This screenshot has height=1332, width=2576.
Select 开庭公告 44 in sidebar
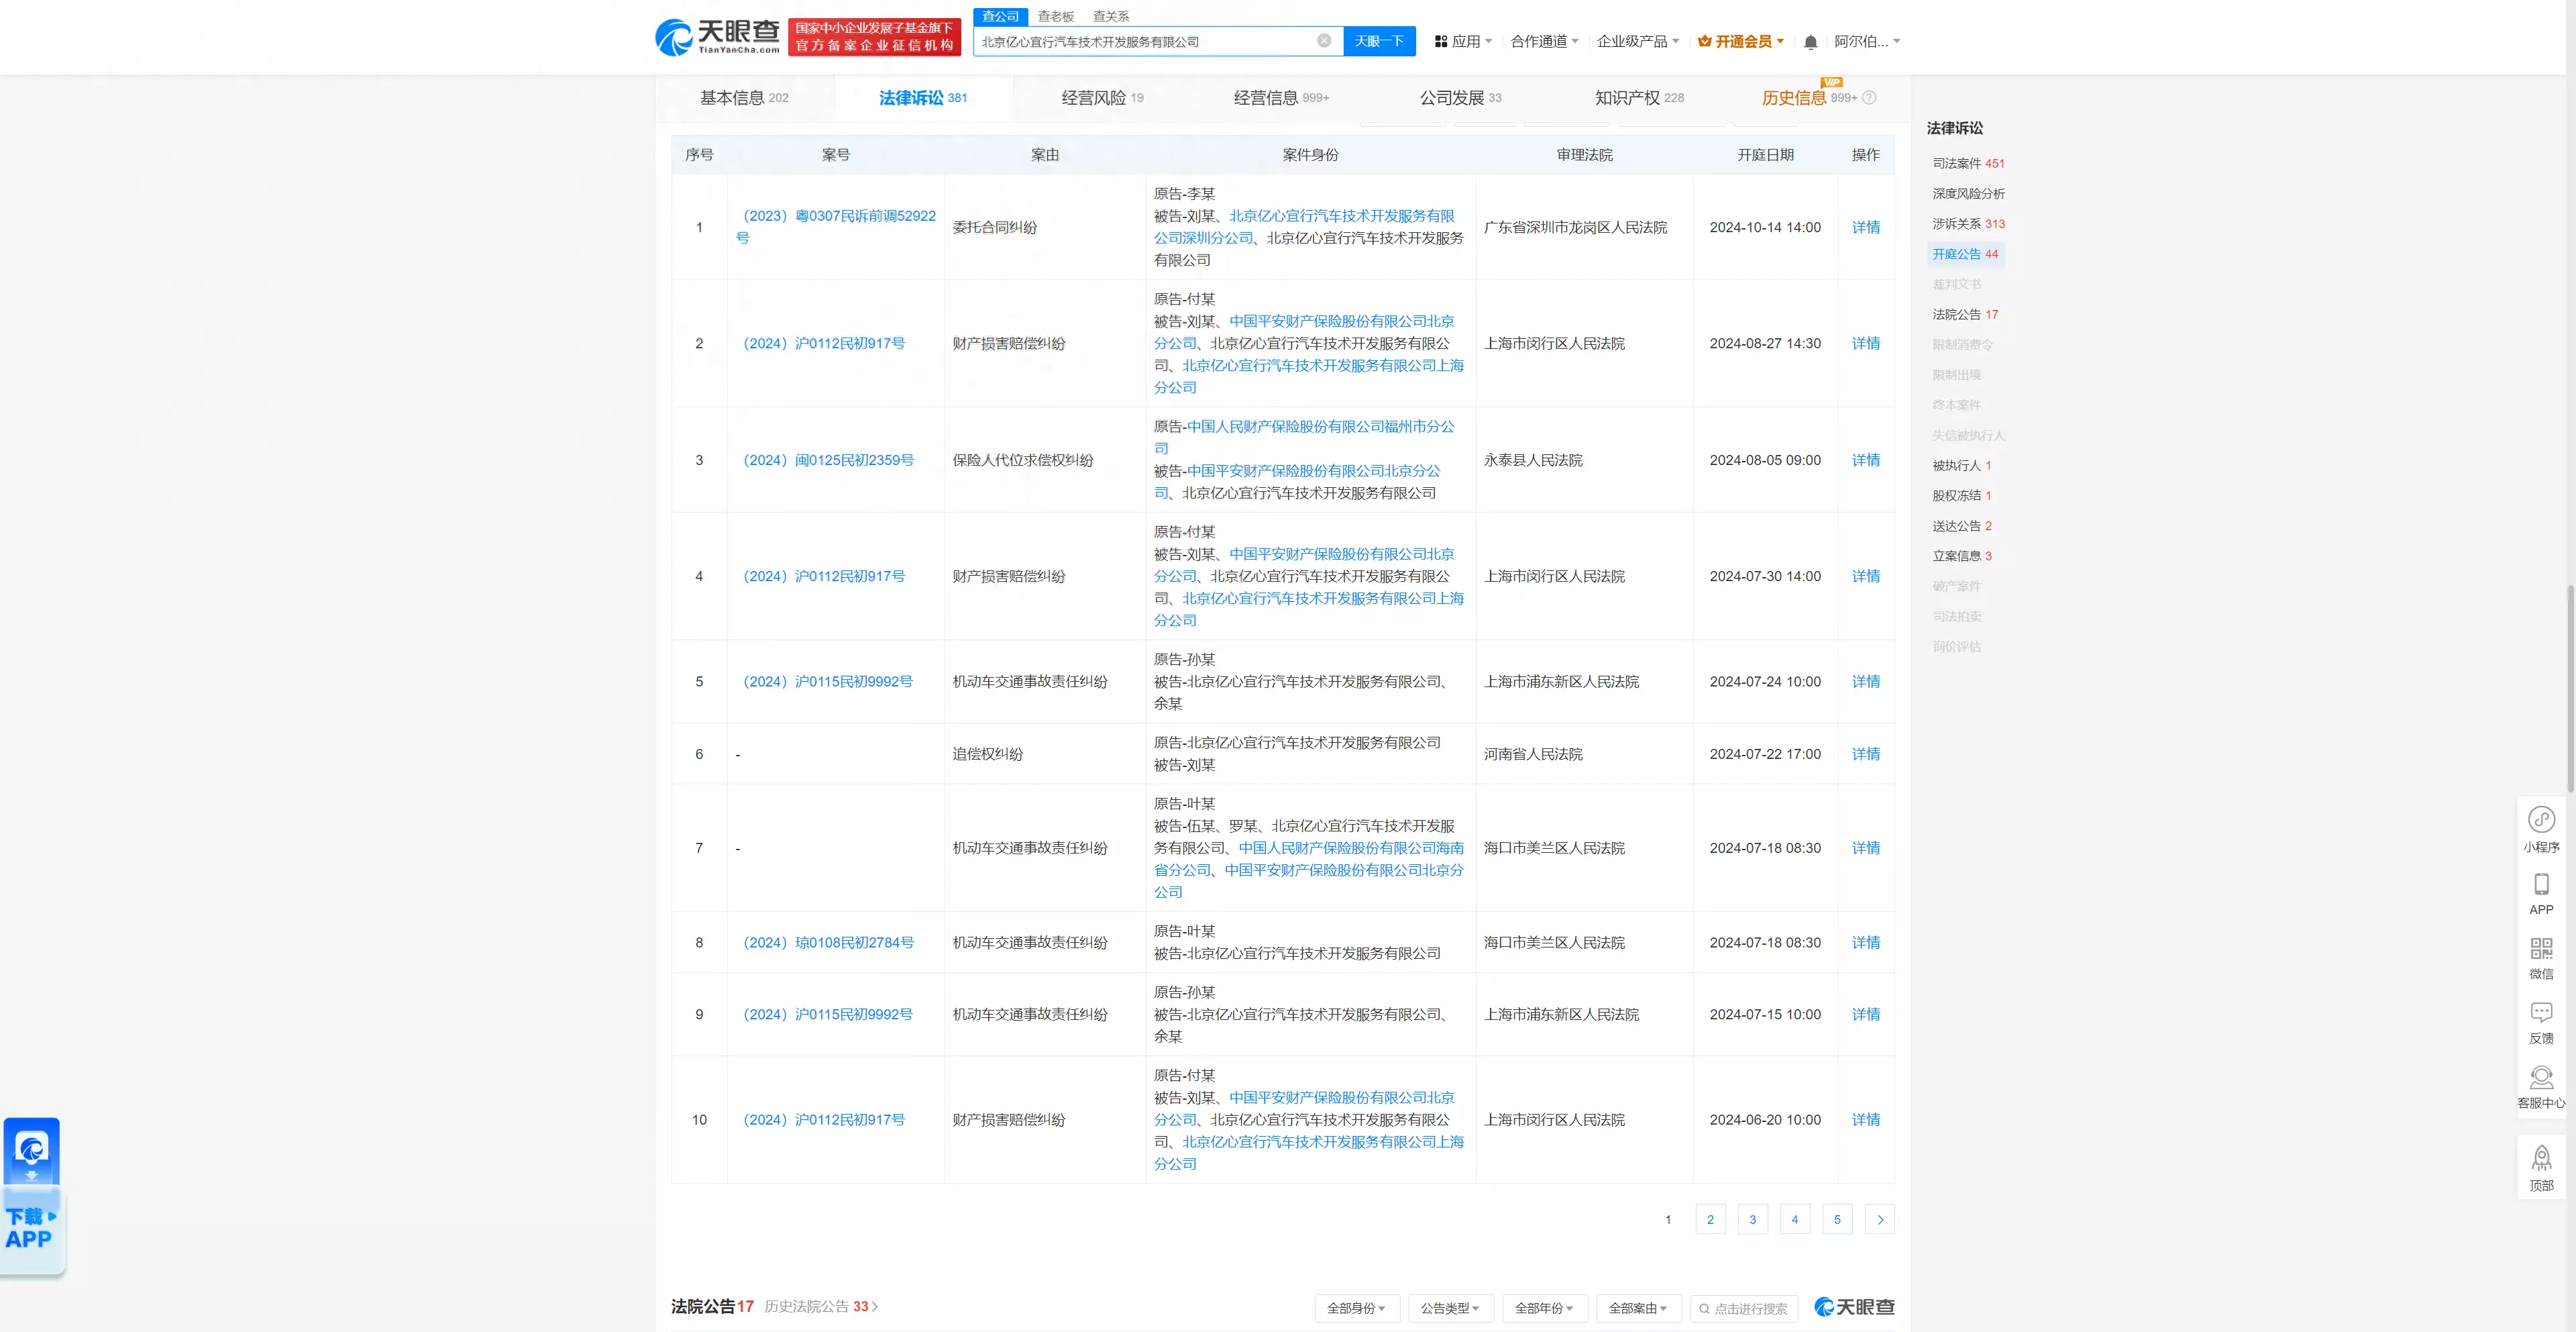tap(1965, 254)
